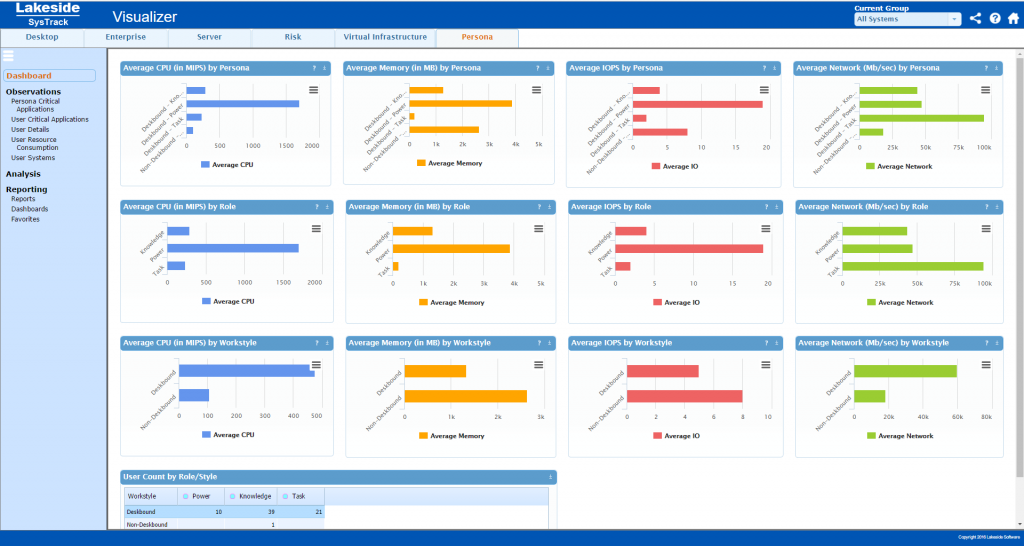Open User Resource Consumption link
Image resolution: width=1024 pixels, height=546 pixels.
pyautogui.click(x=35, y=143)
